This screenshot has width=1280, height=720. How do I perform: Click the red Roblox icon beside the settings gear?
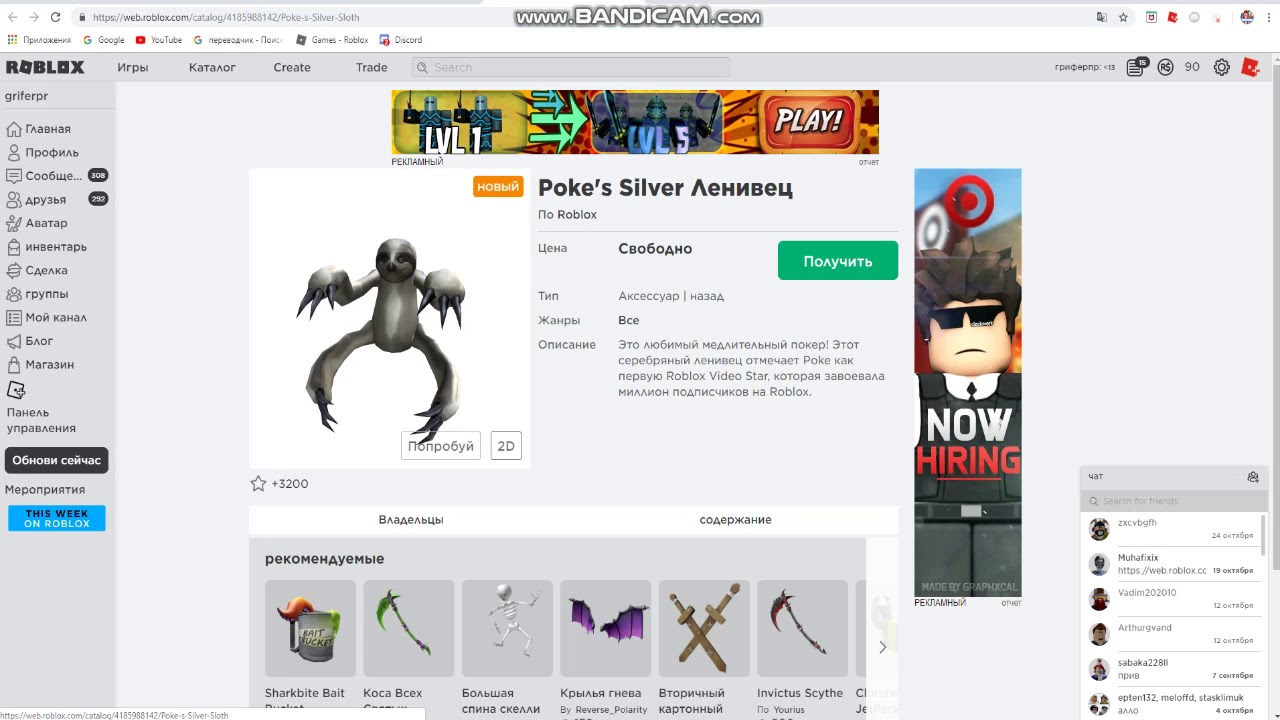[x=1250, y=67]
